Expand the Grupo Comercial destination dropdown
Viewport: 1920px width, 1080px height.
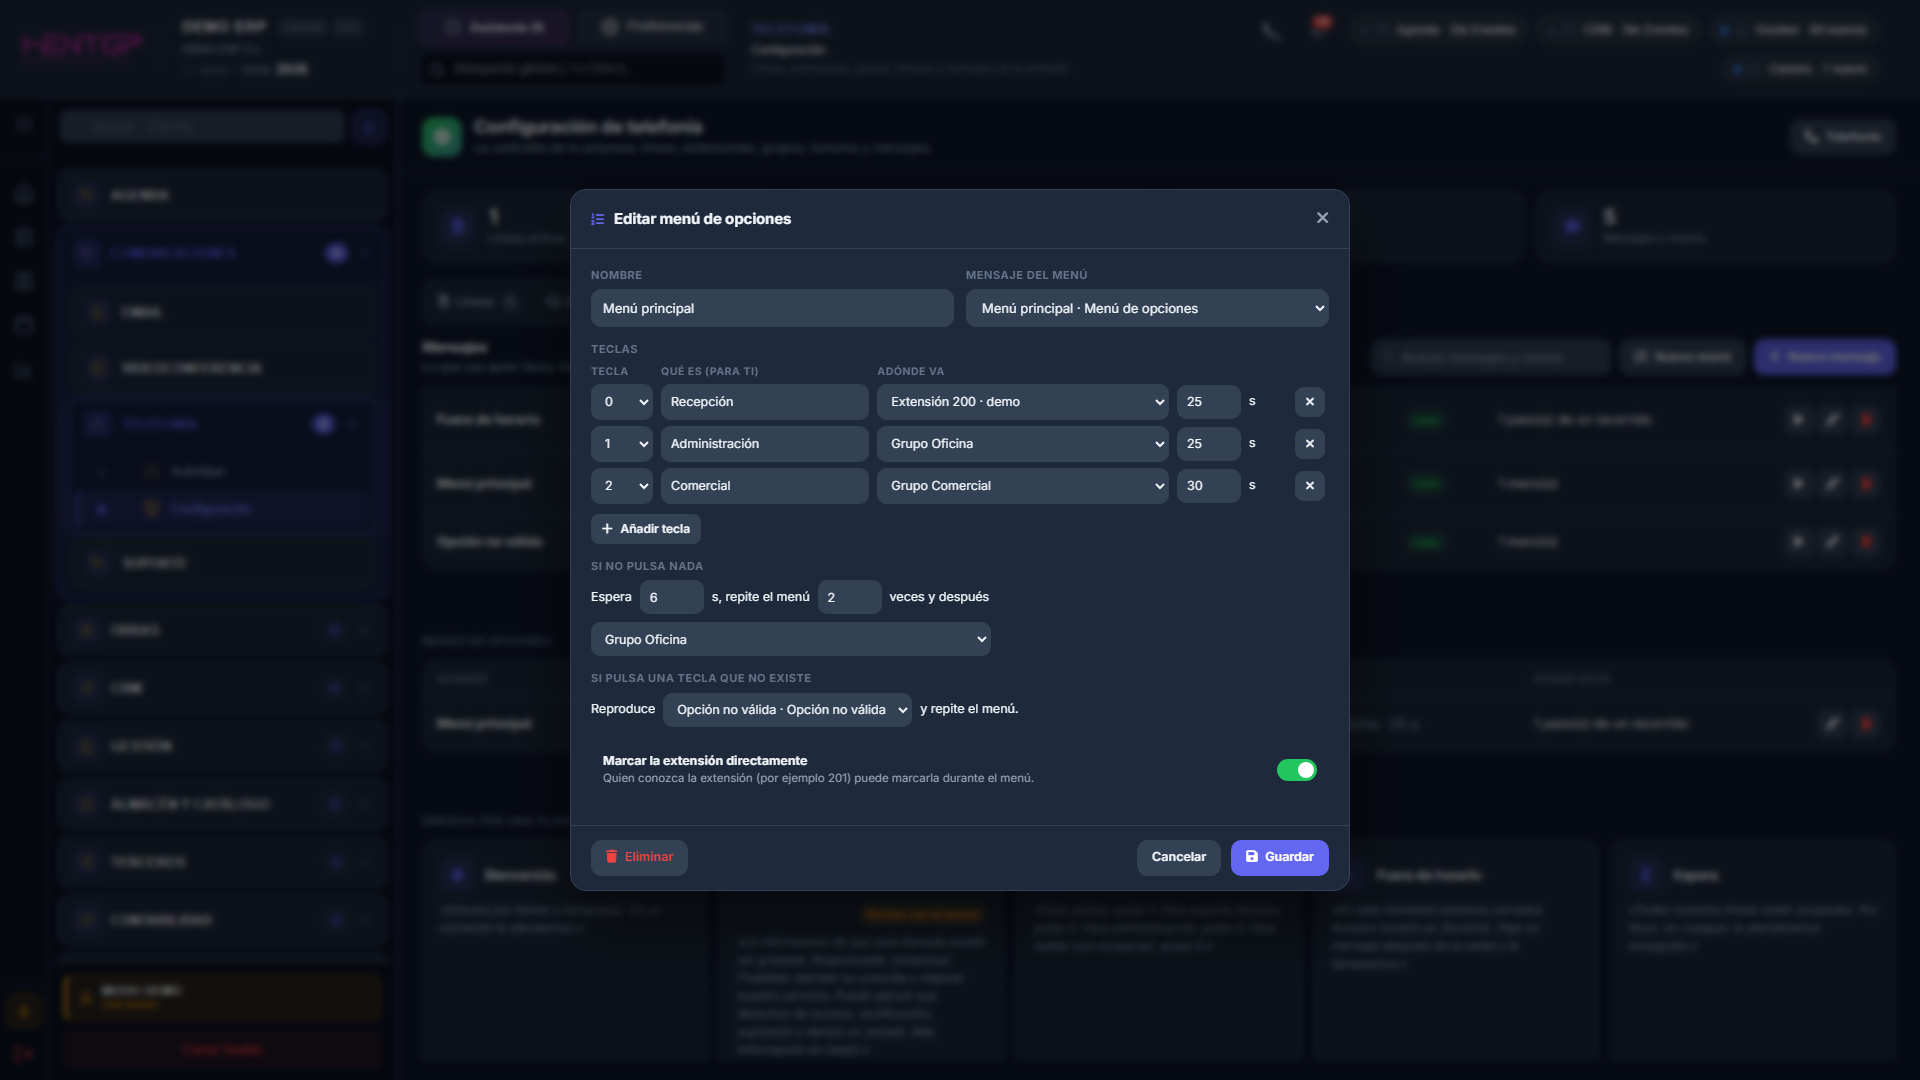click(1022, 486)
